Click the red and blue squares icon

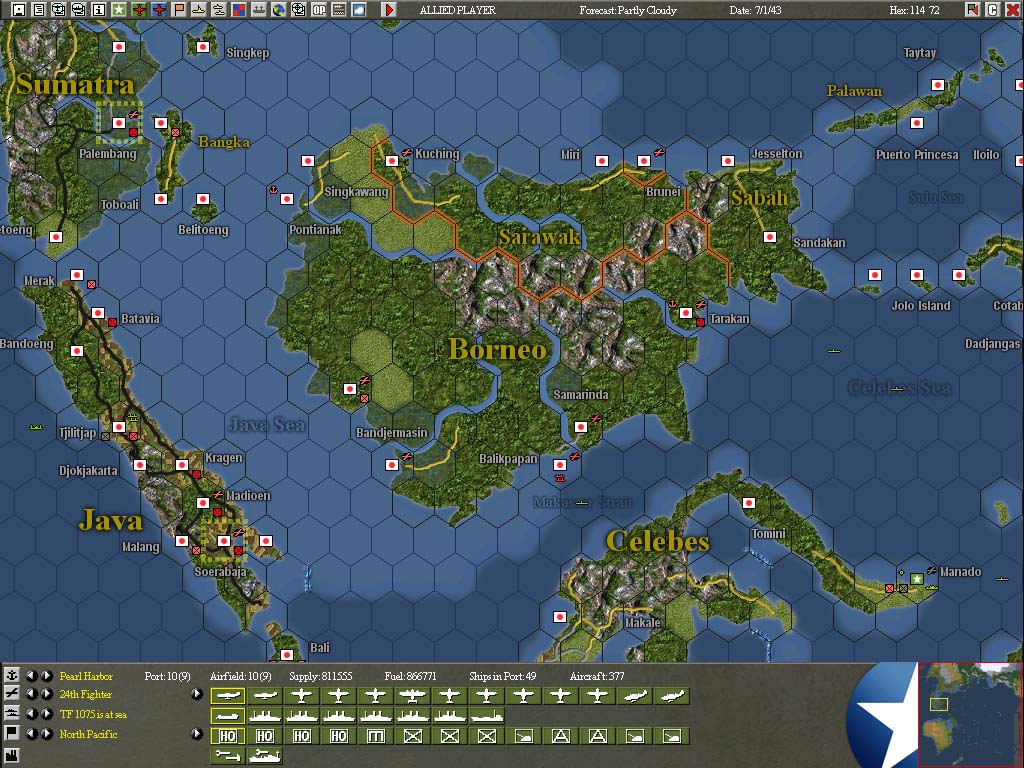238,9
